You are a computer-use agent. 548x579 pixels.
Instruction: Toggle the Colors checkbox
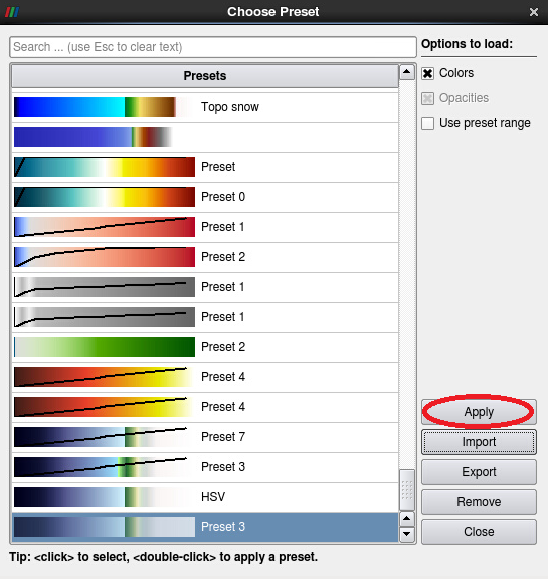click(428, 73)
